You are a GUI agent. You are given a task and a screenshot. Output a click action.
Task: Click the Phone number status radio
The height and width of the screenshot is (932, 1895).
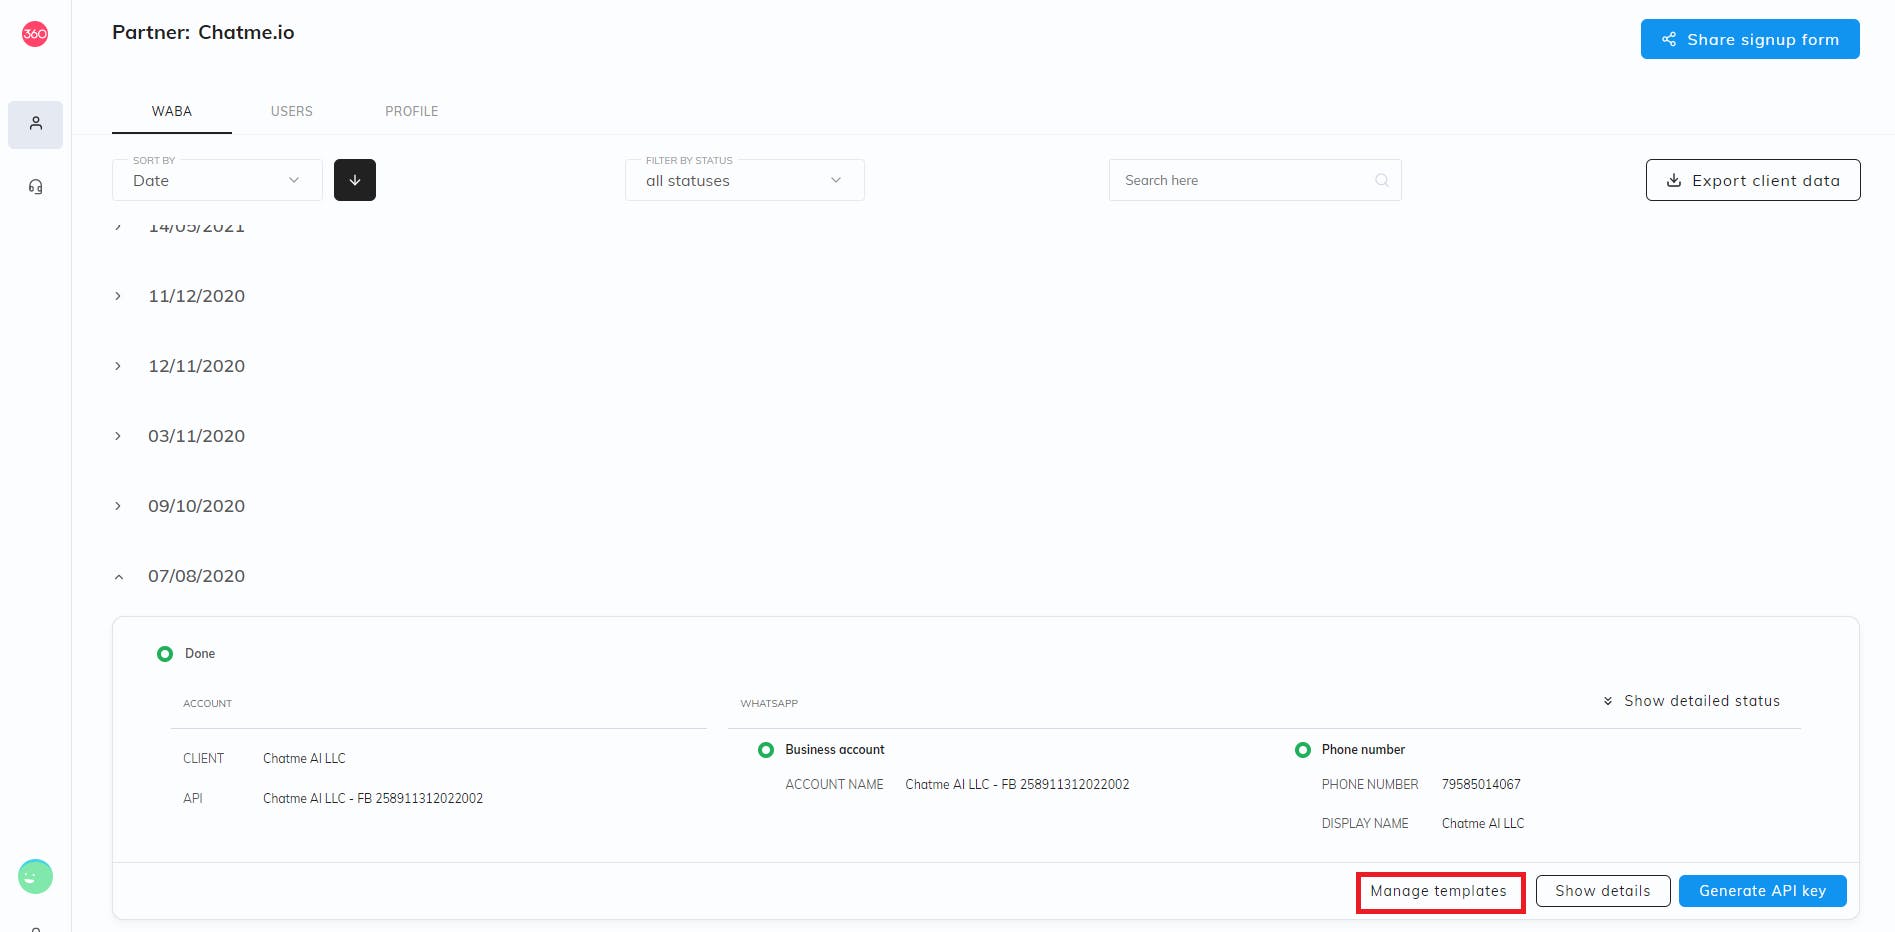point(1303,749)
